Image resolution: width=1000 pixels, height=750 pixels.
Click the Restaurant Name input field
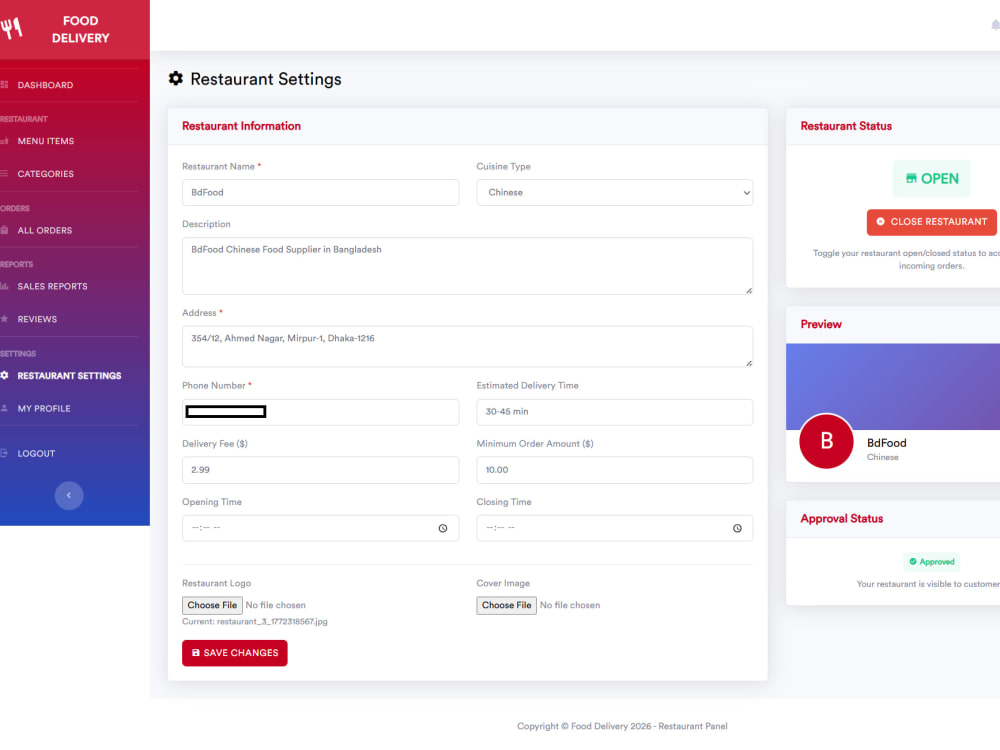[x=321, y=193]
